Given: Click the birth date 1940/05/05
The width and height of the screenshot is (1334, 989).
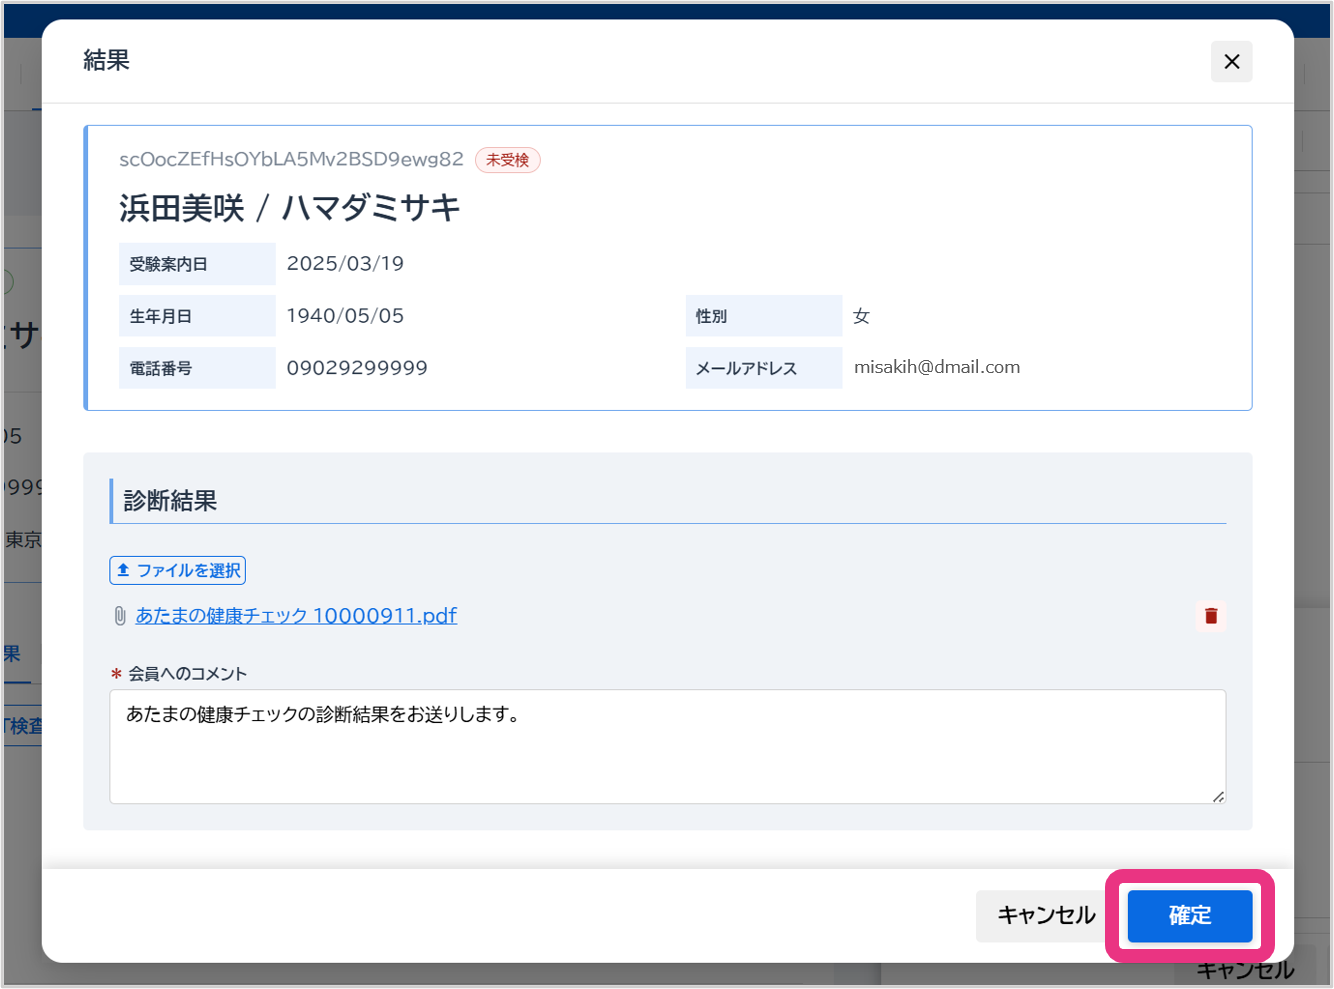Looking at the screenshot, I should [x=345, y=316].
